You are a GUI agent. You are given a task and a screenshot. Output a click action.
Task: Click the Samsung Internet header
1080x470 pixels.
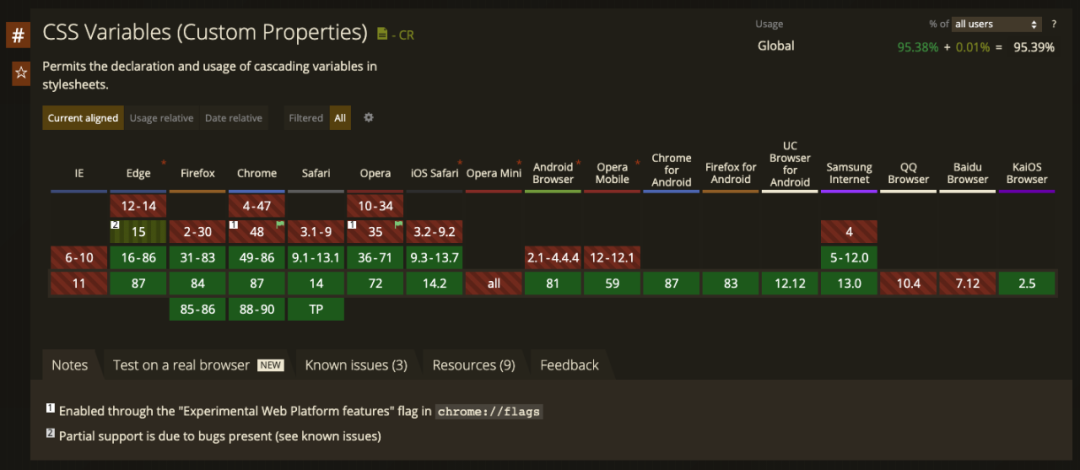(x=849, y=174)
